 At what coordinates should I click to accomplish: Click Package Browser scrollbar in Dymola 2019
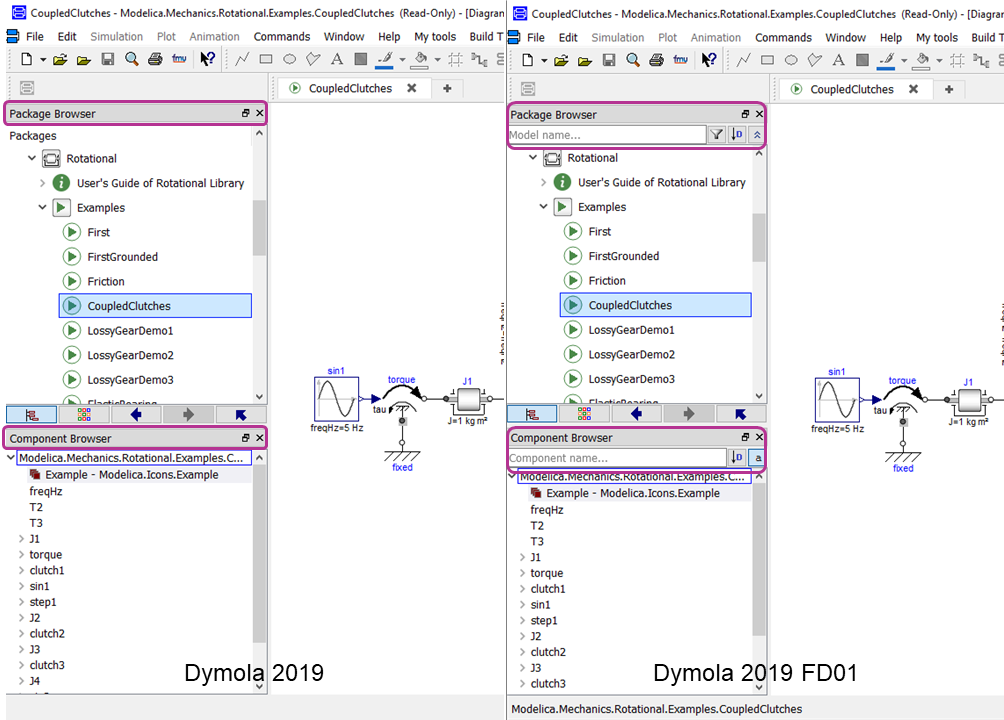[259, 227]
